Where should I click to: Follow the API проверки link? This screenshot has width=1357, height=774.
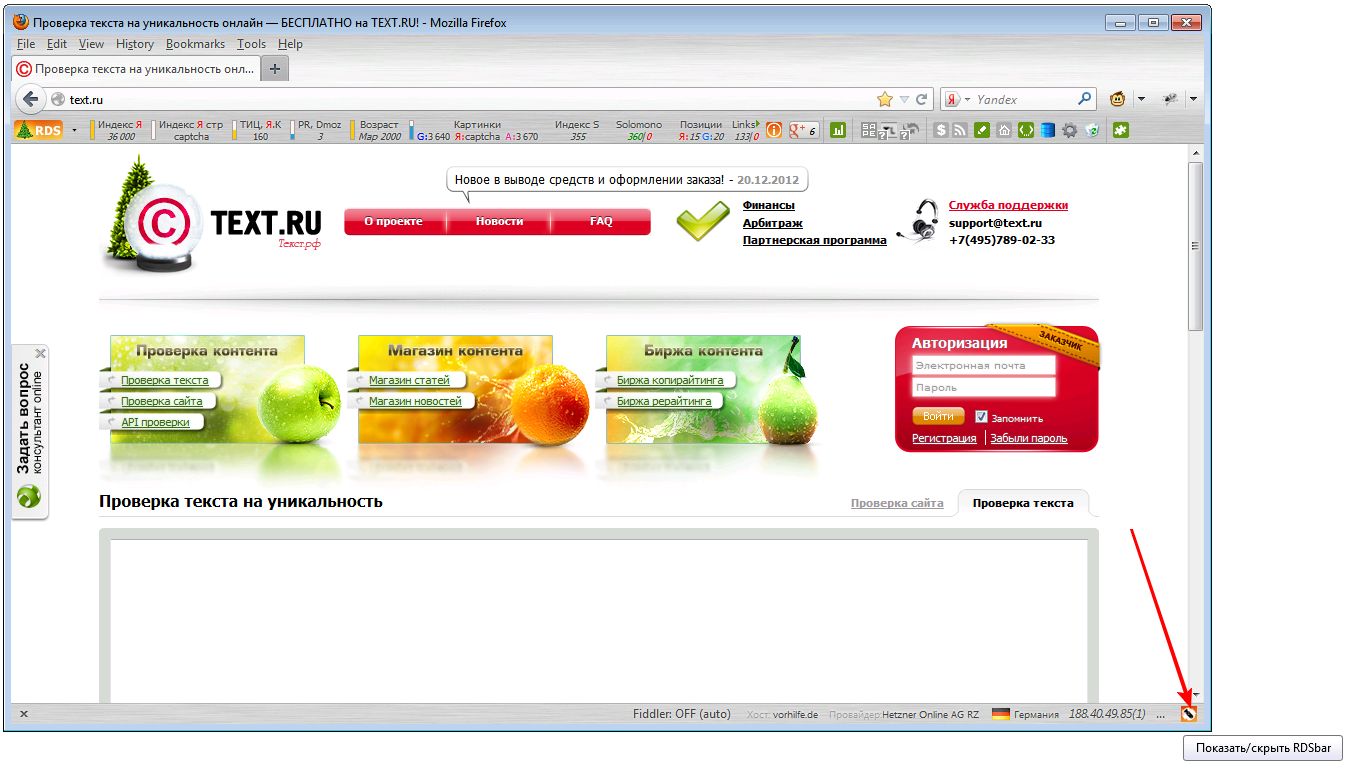(x=155, y=422)
